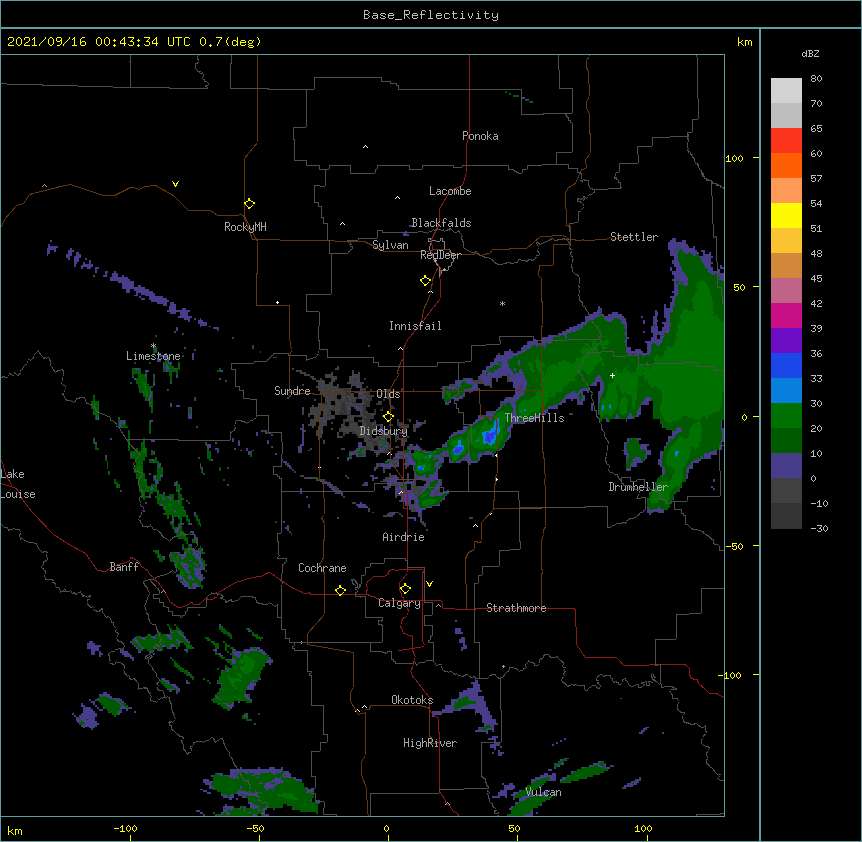Select the bright green 30 dBZ swatch
This screenshot has width=862, height=842.
click(x=786, y=416)
